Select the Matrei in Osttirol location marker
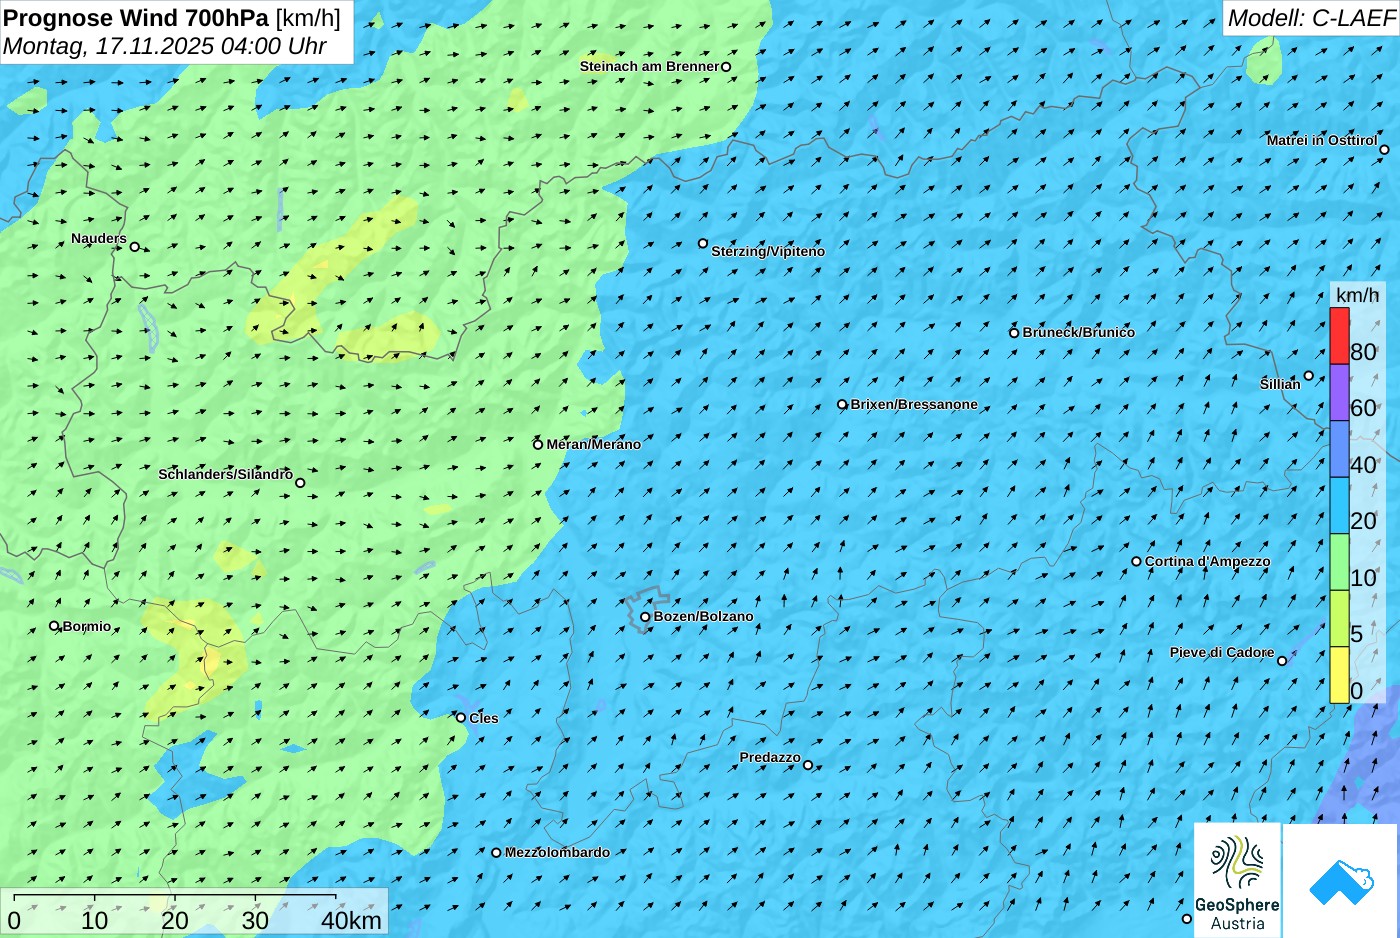 (1384, 150)
